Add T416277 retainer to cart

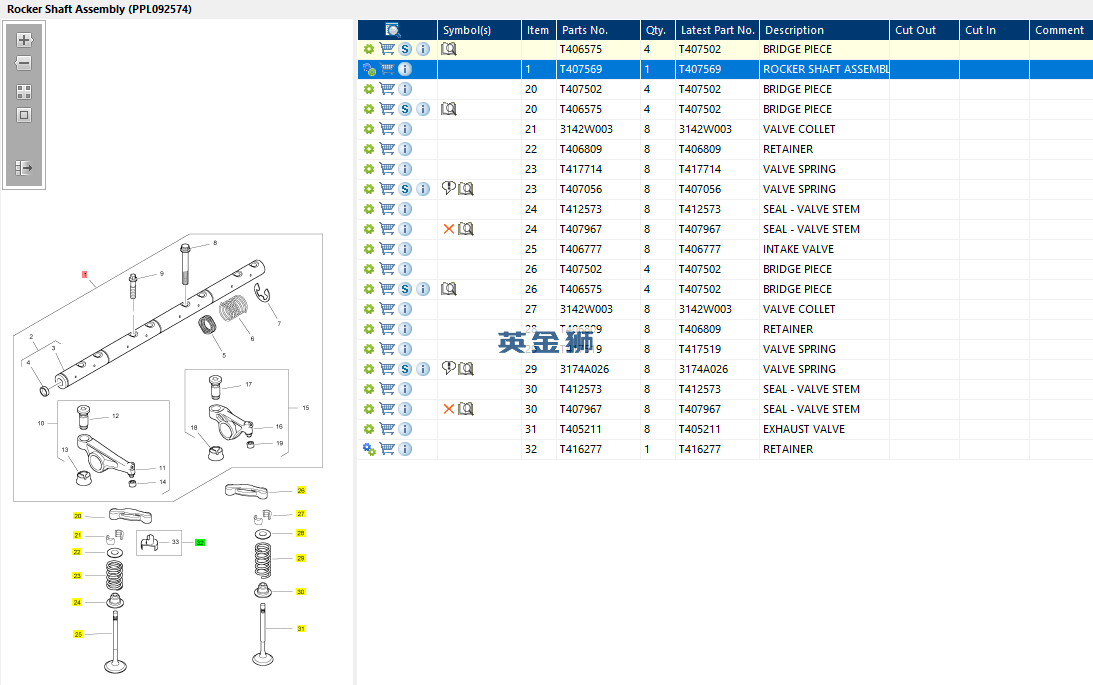tap(387, 449)
